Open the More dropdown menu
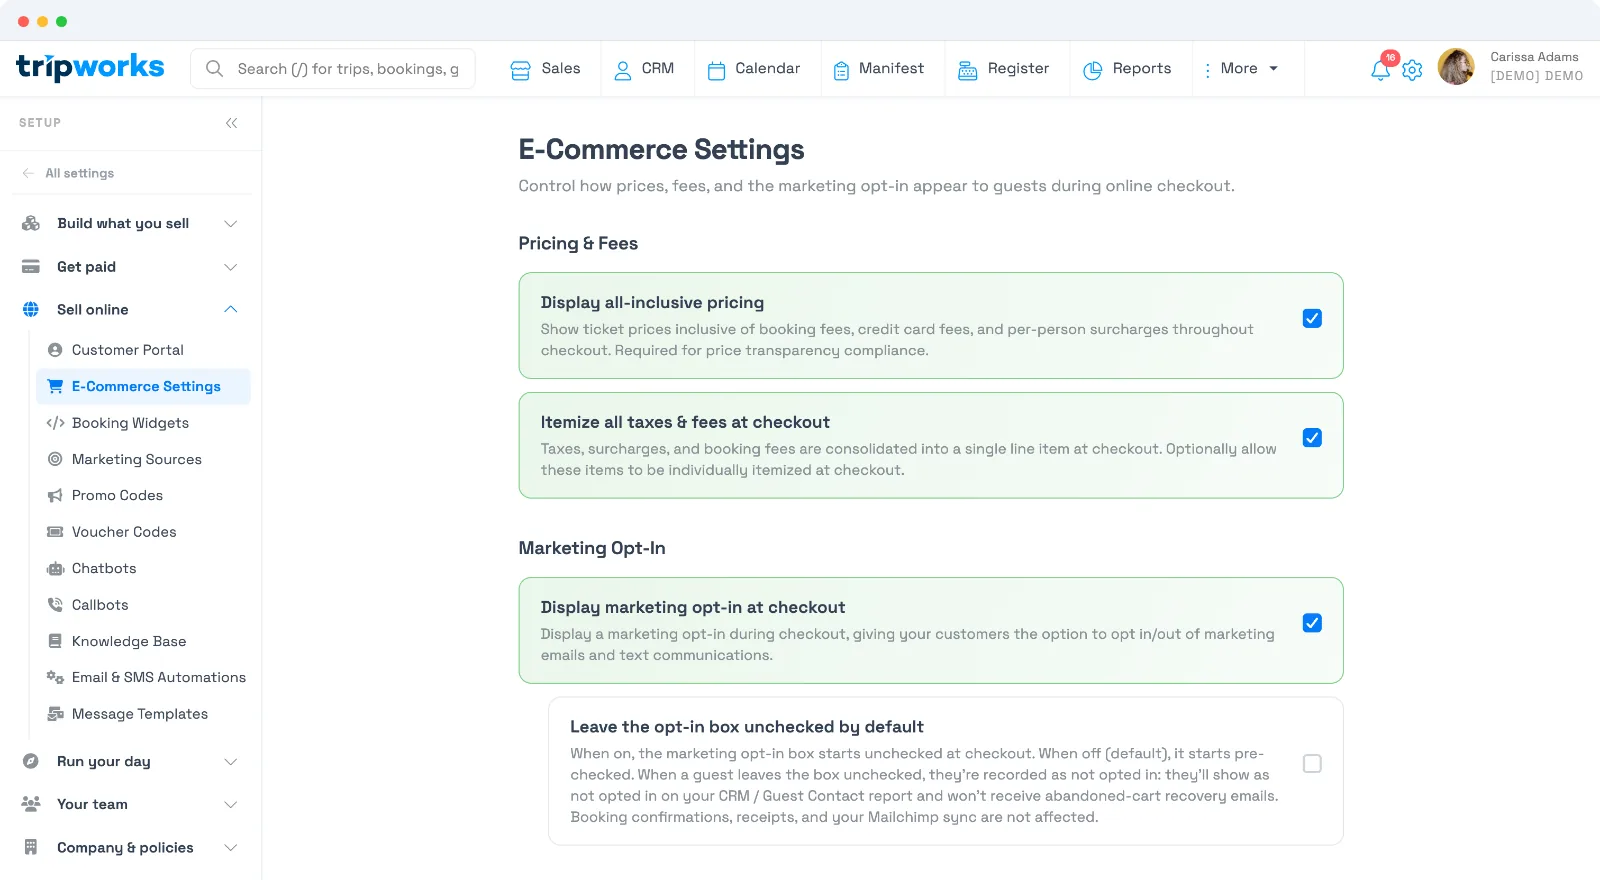 [x=1240, y=69]
